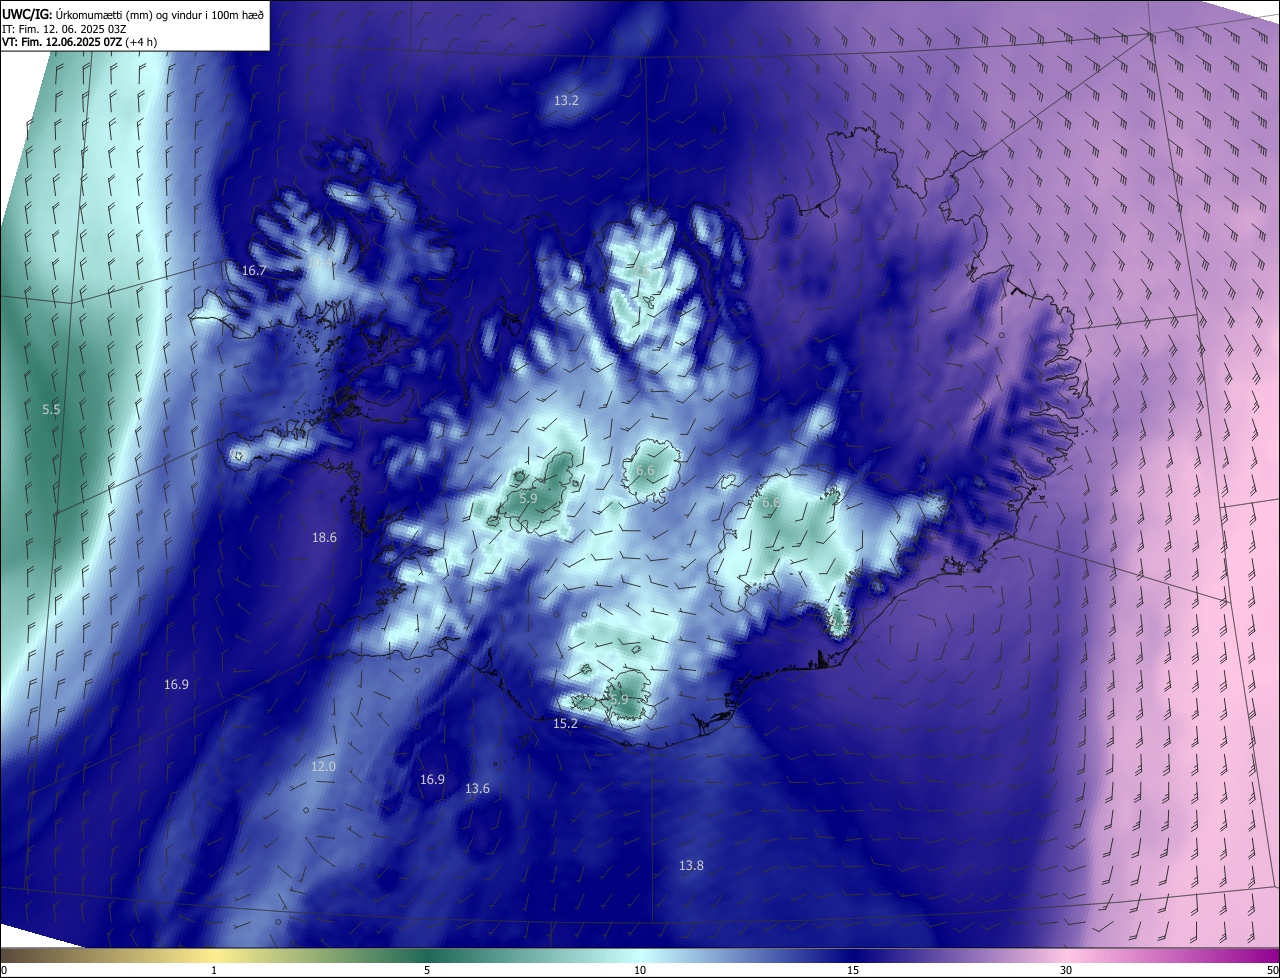Image resolution: width=1280 pixels, height=978 pixels.
Task: Click the legend tick label 10
Action: click(x=639, y=971)
